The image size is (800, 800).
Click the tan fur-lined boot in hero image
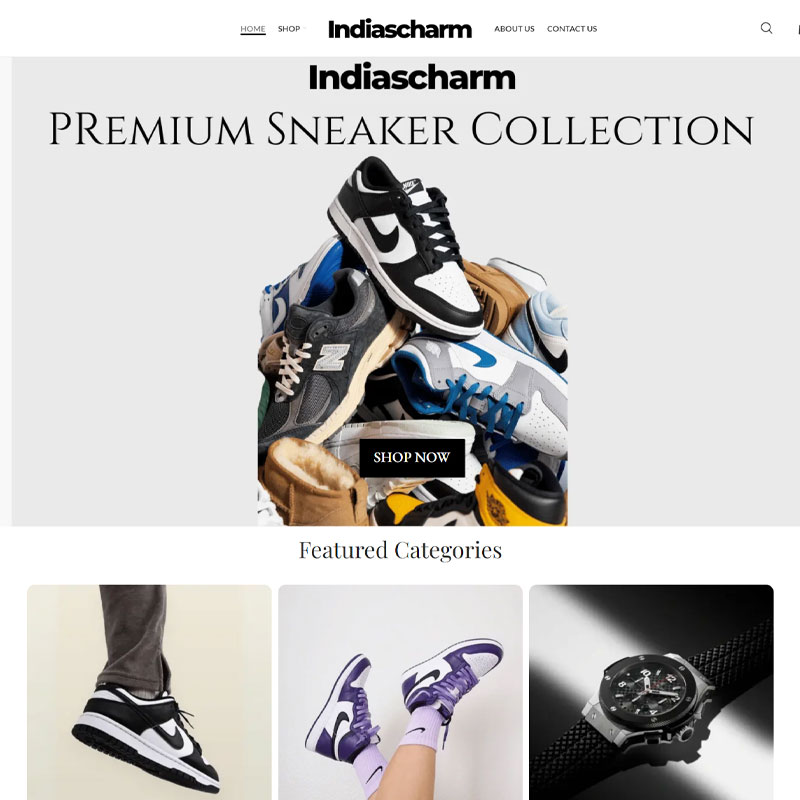coord(312,482)
